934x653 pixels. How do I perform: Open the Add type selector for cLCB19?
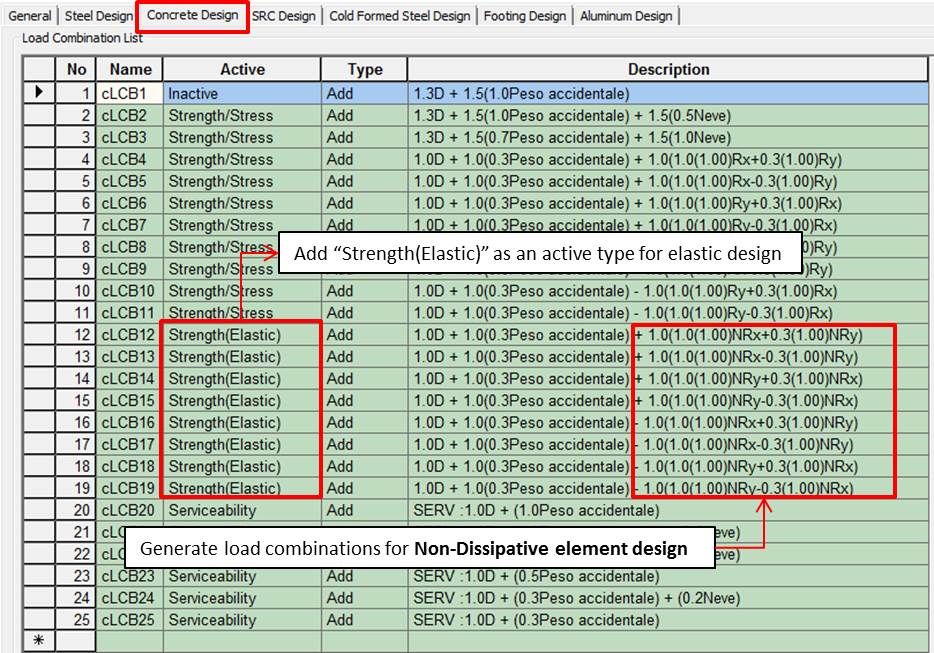[x=364, y=488]
